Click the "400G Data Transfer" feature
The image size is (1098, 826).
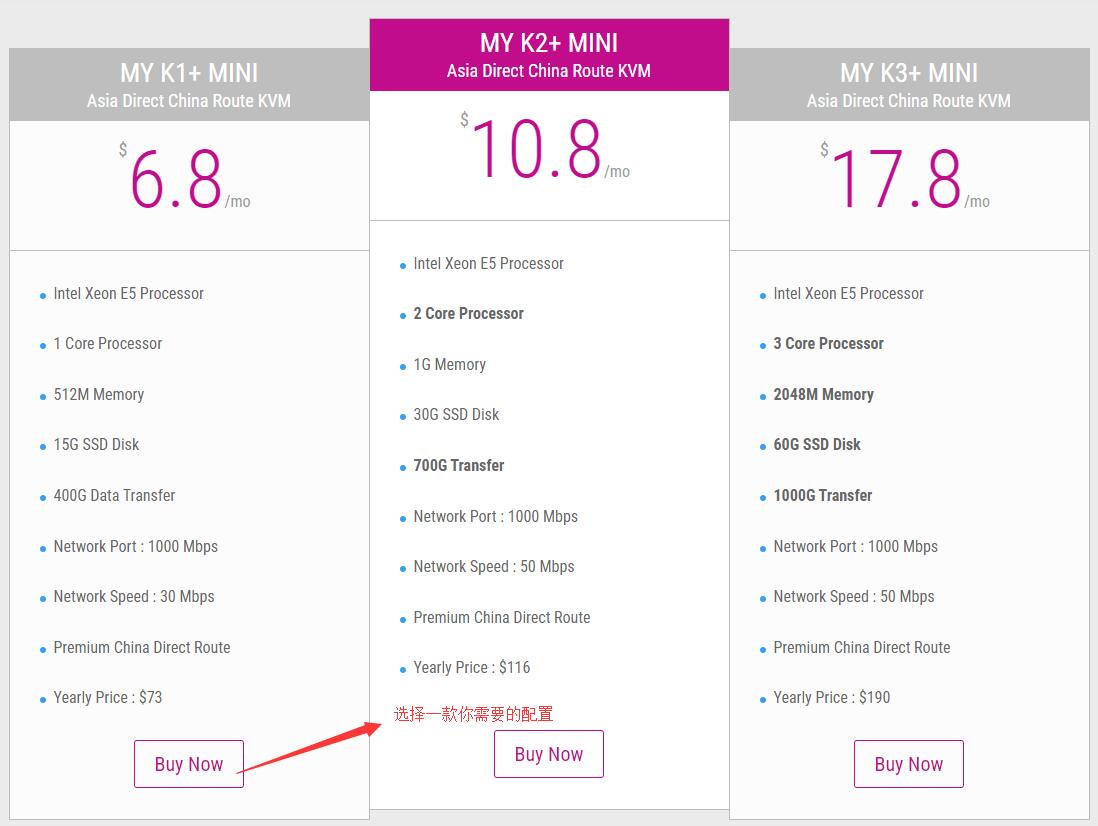(114, 495)
